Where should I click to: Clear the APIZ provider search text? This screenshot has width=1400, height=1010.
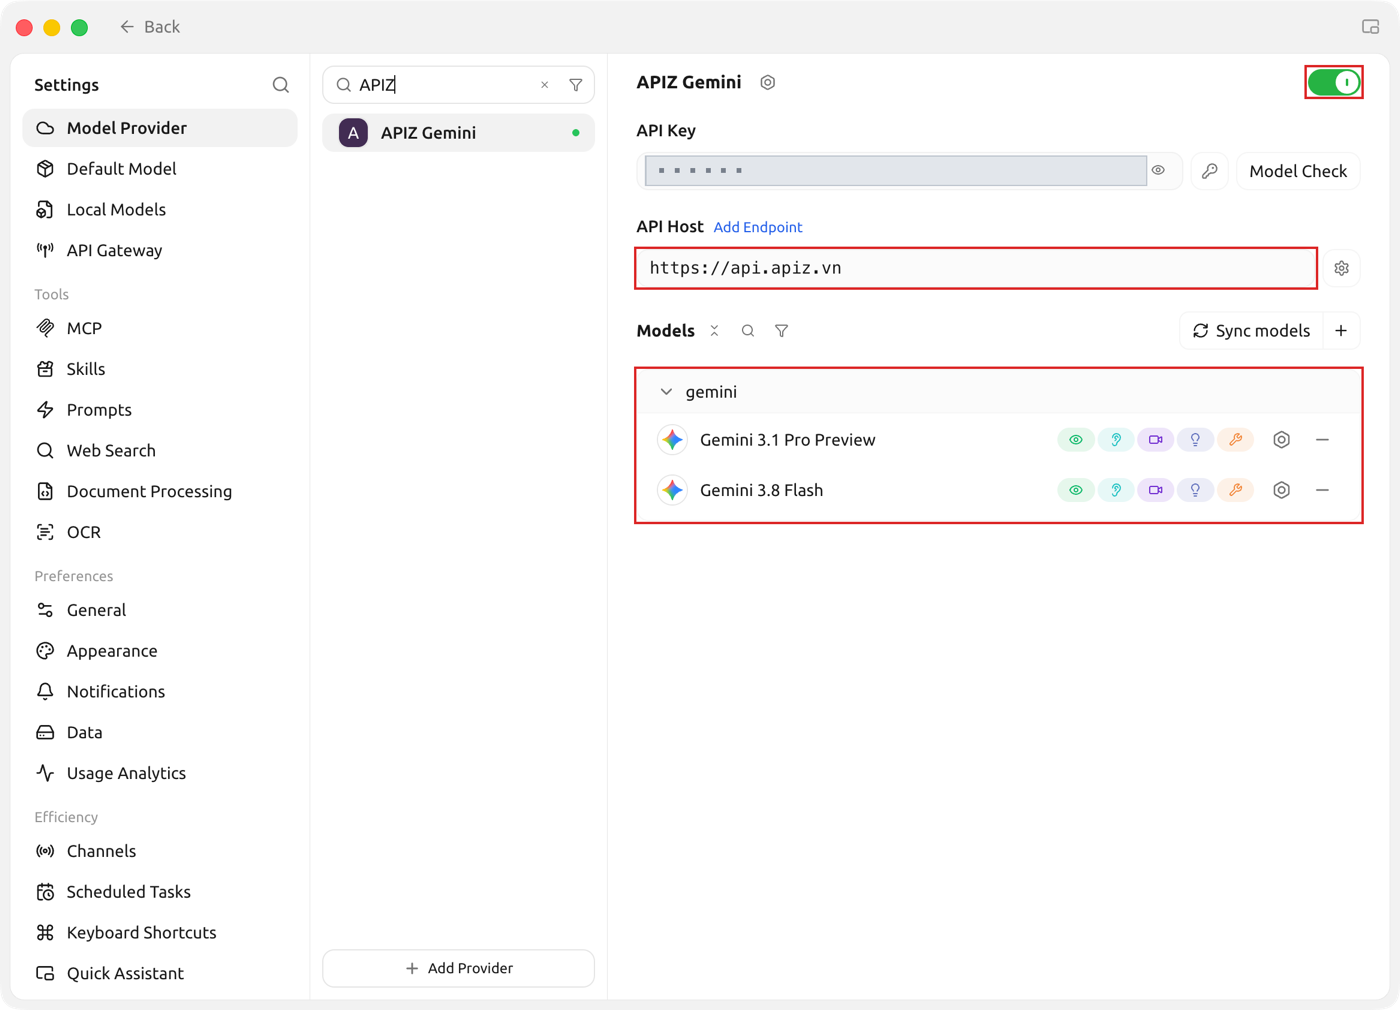[x=545, y=85]
